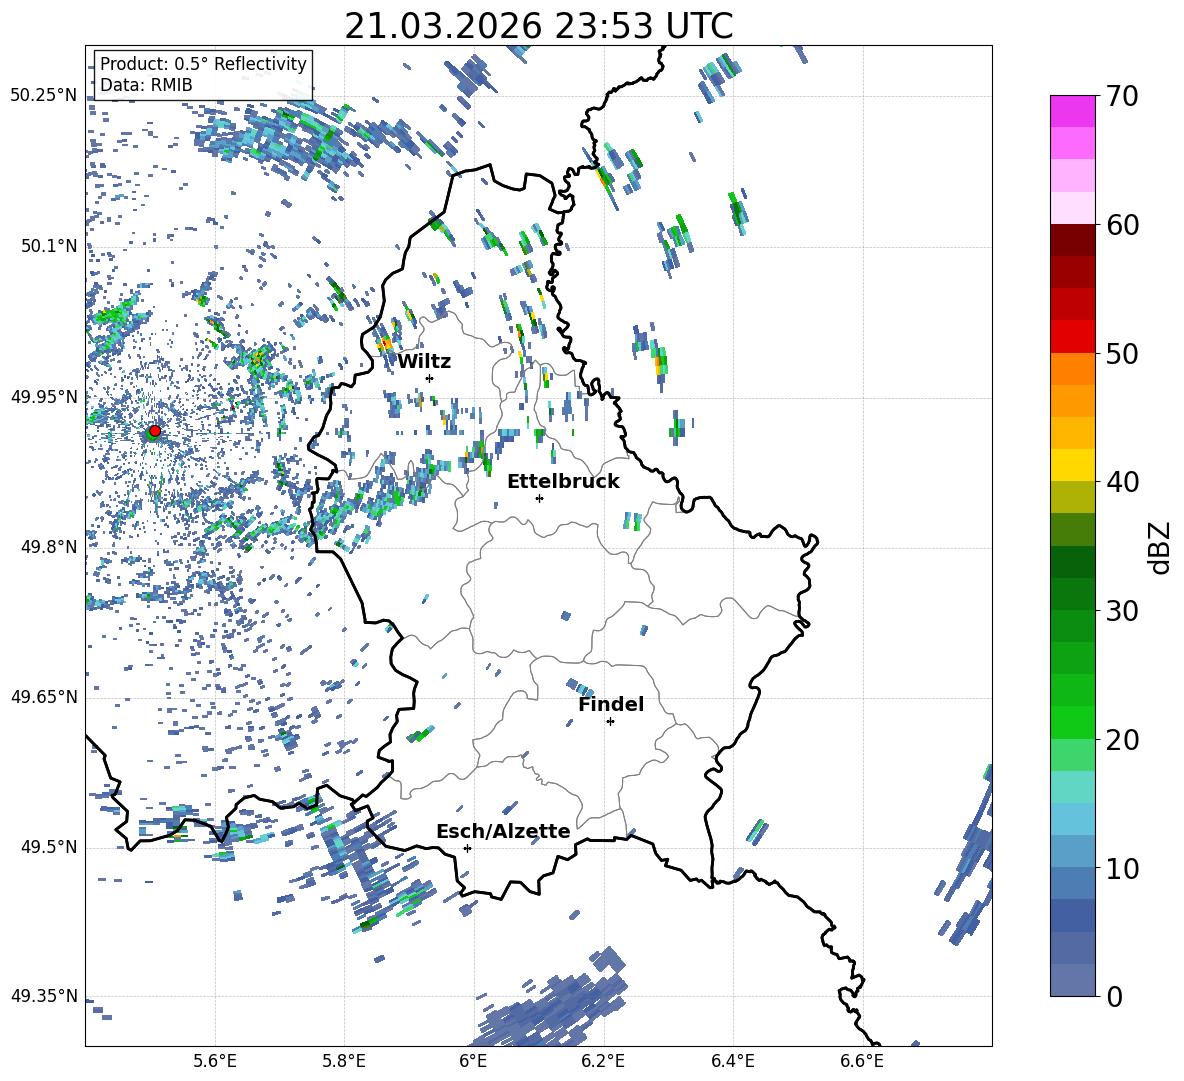Screen dimensions: 1184x1081
Task: Click the Ettelbruck station cross marker
Action: (x=539, y=498)
